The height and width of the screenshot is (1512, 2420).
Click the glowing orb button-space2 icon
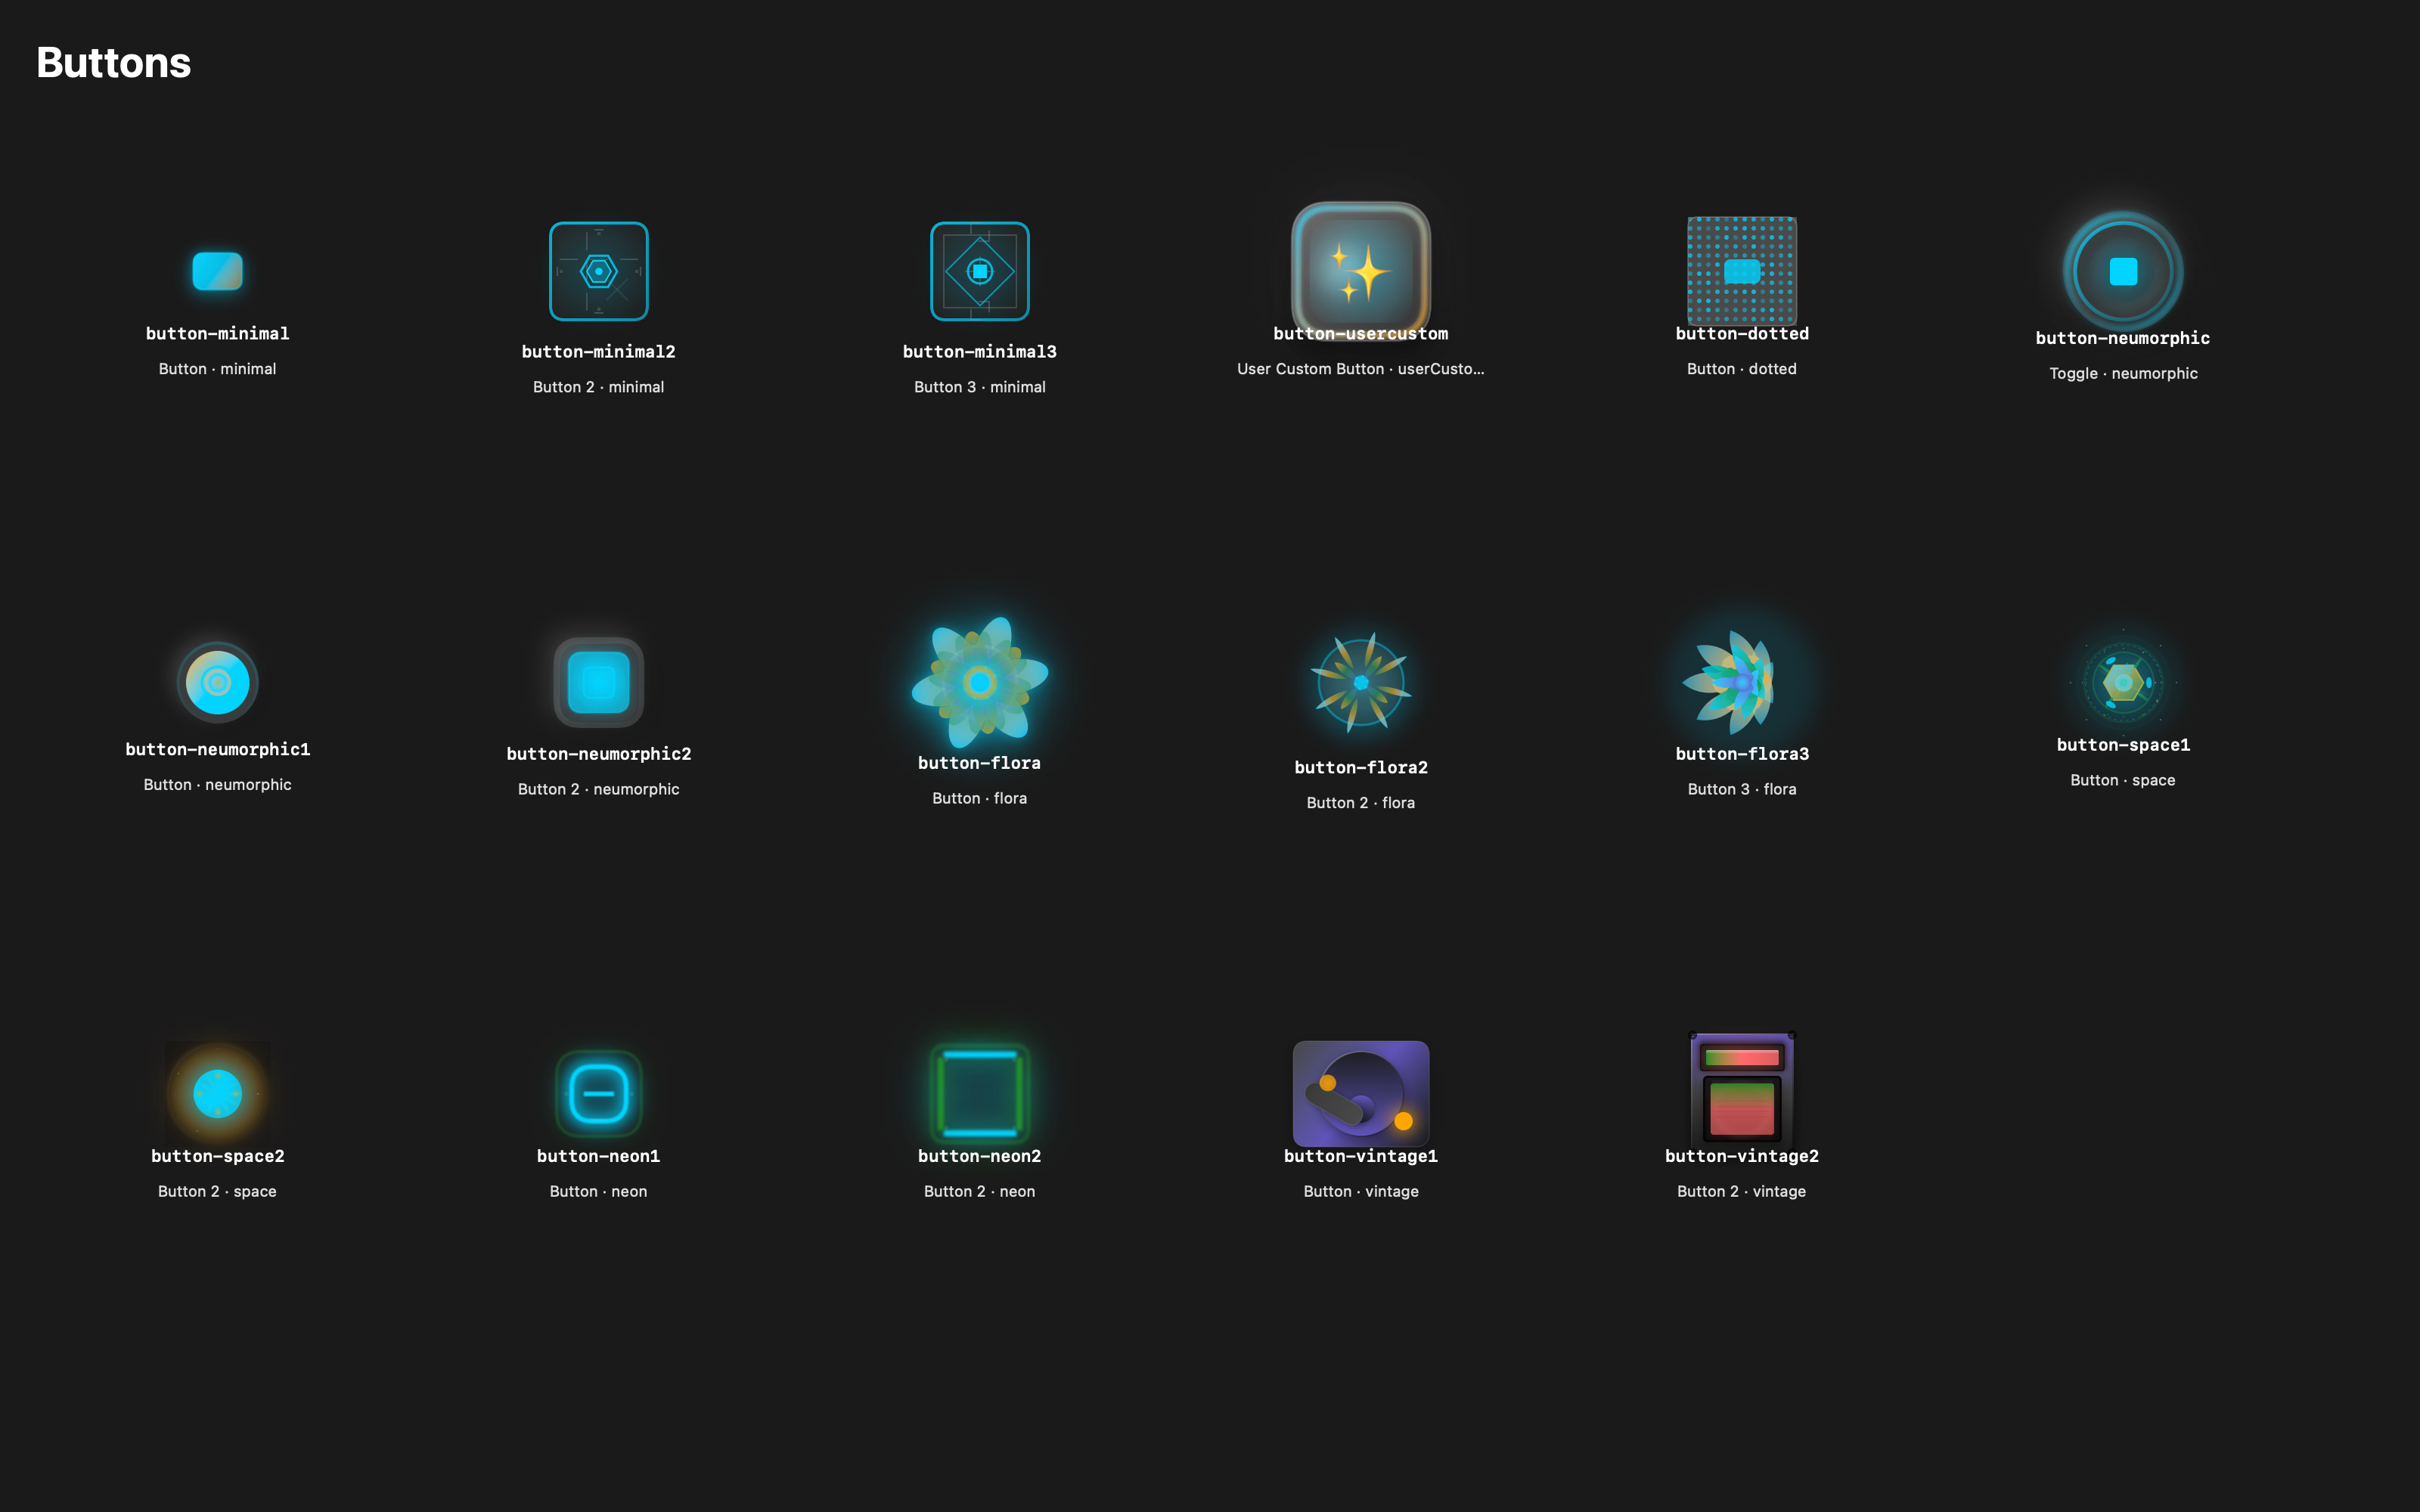[x=217, y=1093]
